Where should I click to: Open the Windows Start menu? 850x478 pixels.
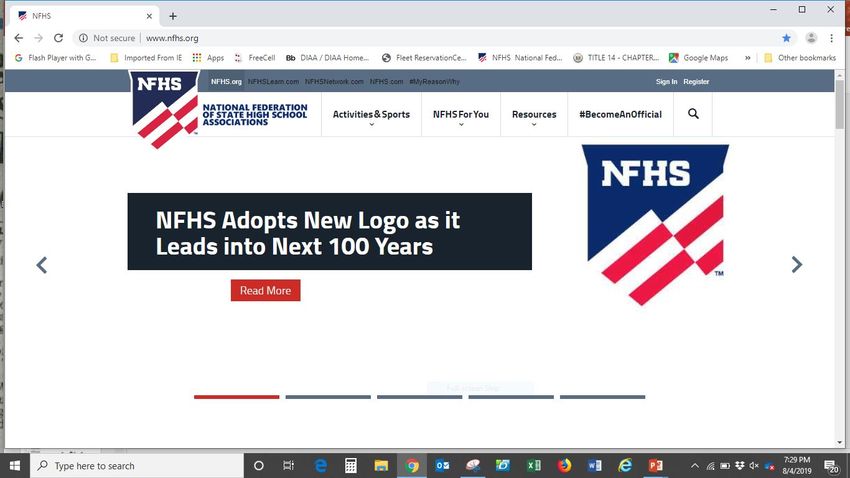[15, 466]
